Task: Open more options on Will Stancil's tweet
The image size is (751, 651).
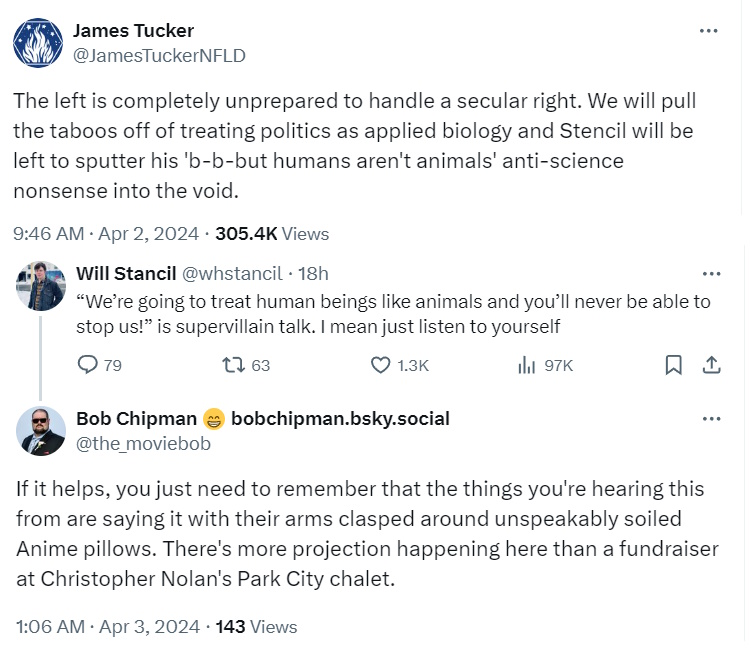Action: point(712,274)
